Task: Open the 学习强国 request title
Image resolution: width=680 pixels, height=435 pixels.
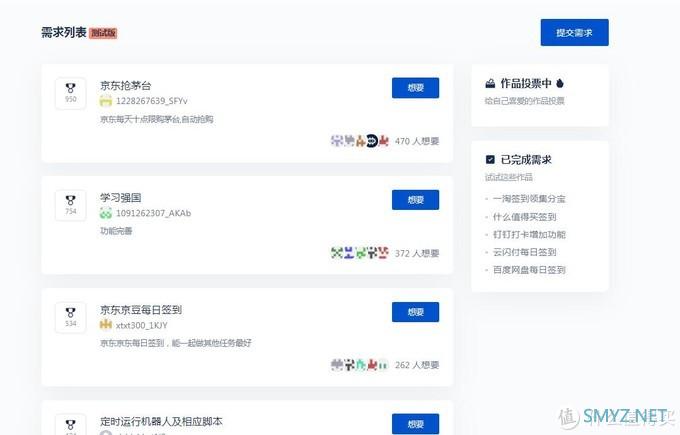Action: (120, 198)
